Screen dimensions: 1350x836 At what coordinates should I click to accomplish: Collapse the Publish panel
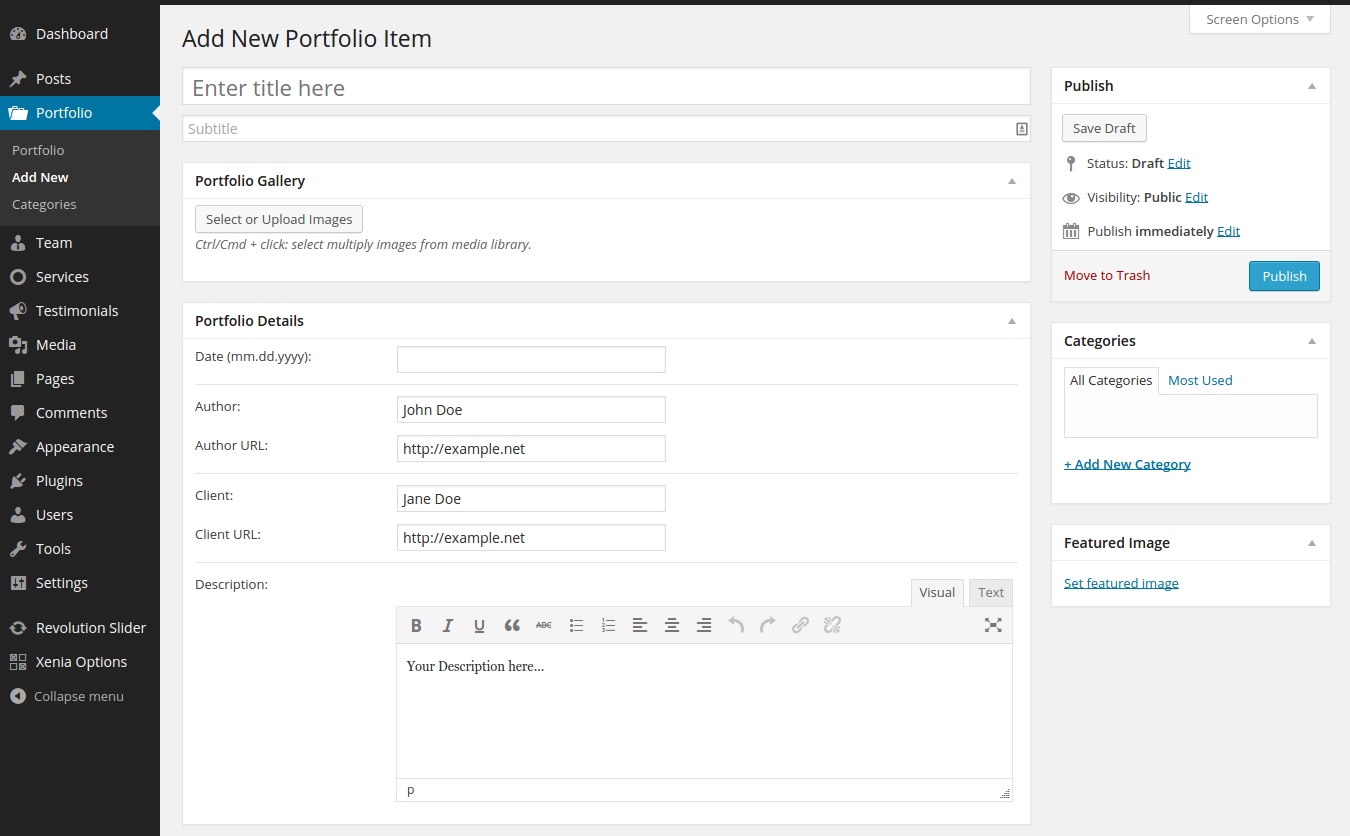click(1312, 86)
